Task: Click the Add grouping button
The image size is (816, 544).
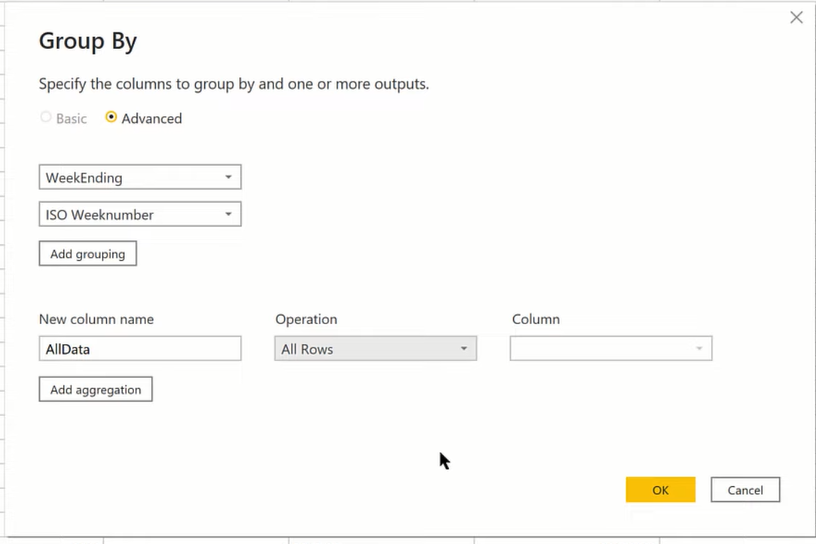Action: (88, 254)
